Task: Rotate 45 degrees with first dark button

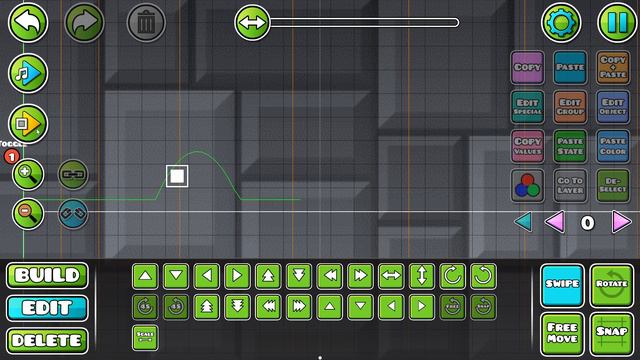Action: pos(145,307)
